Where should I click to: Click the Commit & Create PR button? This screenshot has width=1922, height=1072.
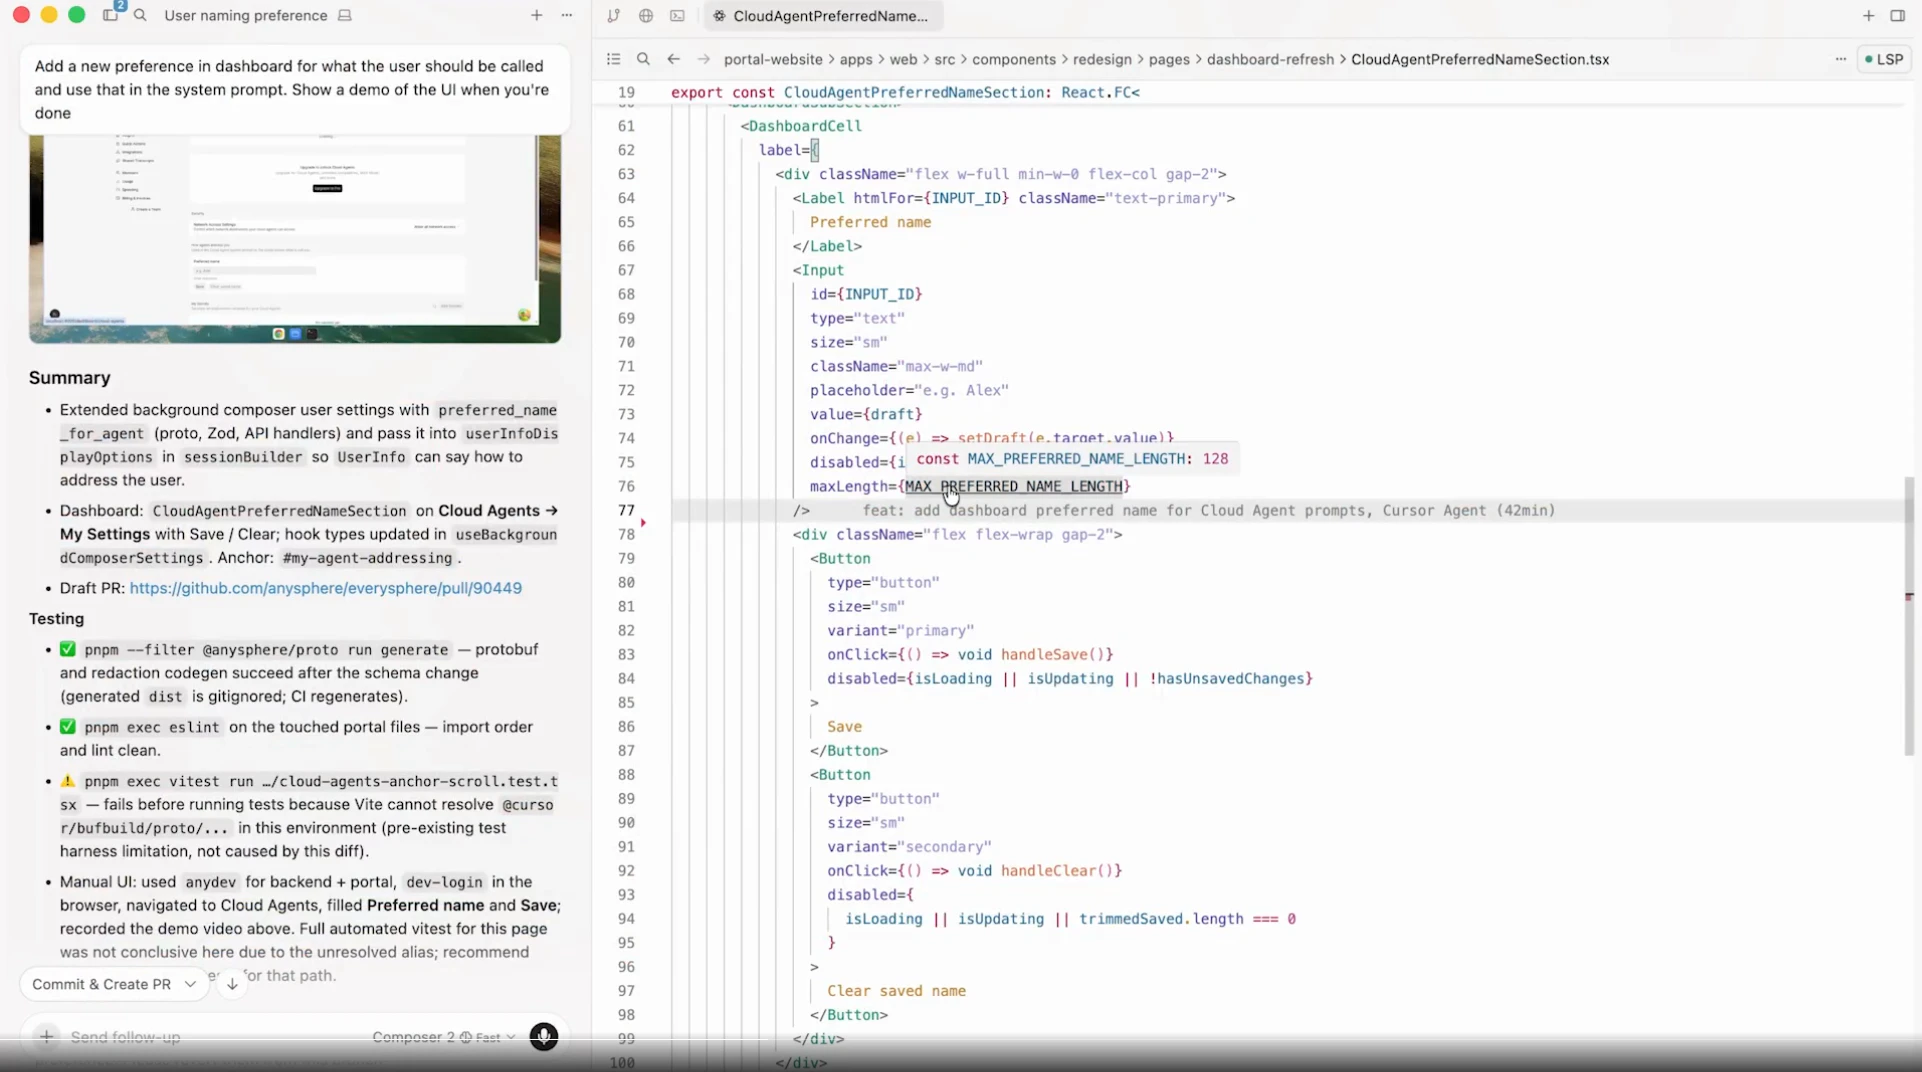(100, 984)
